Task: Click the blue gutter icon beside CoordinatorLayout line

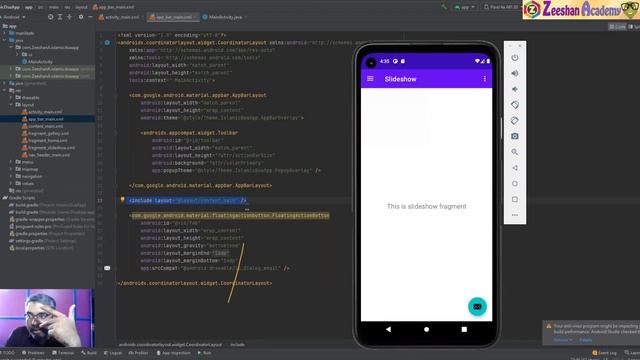Action: coord(107,42)
